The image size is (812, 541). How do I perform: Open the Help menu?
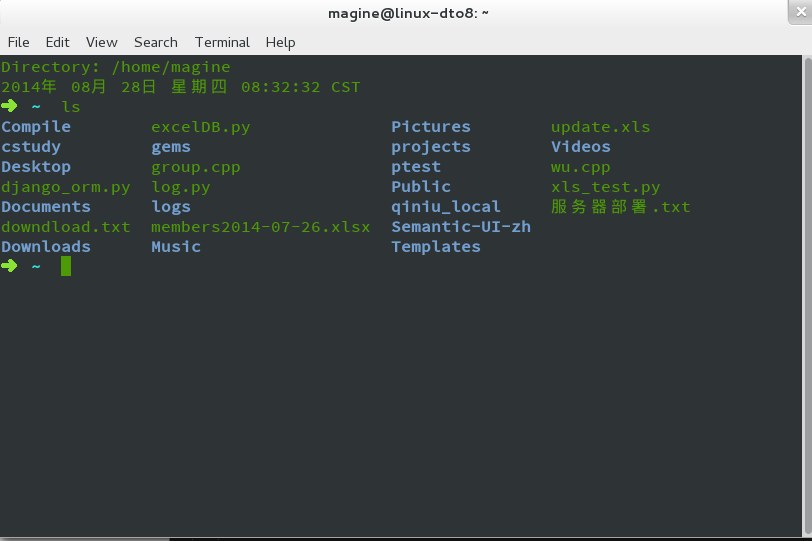point(280,42)
